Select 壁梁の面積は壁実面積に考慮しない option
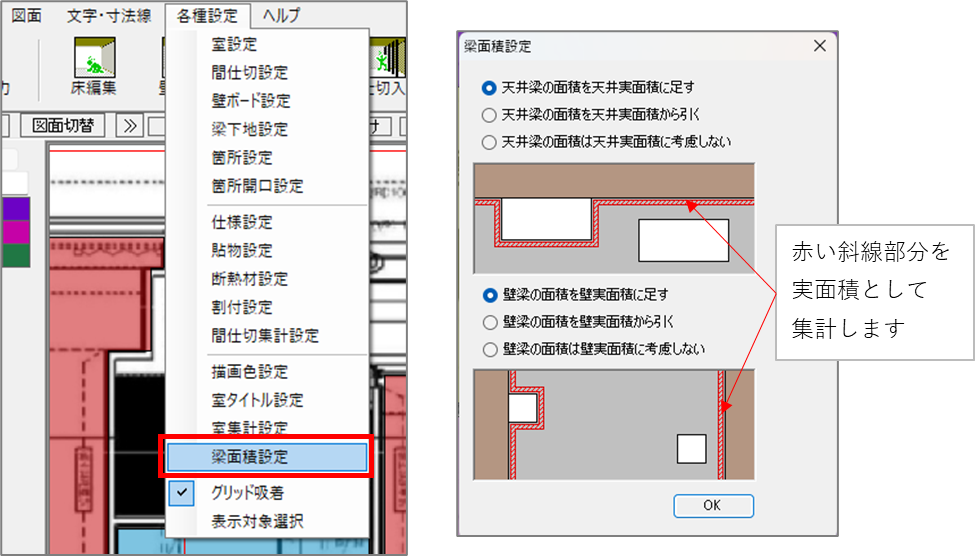Viewport: 975px width, 556px height. 490,350
